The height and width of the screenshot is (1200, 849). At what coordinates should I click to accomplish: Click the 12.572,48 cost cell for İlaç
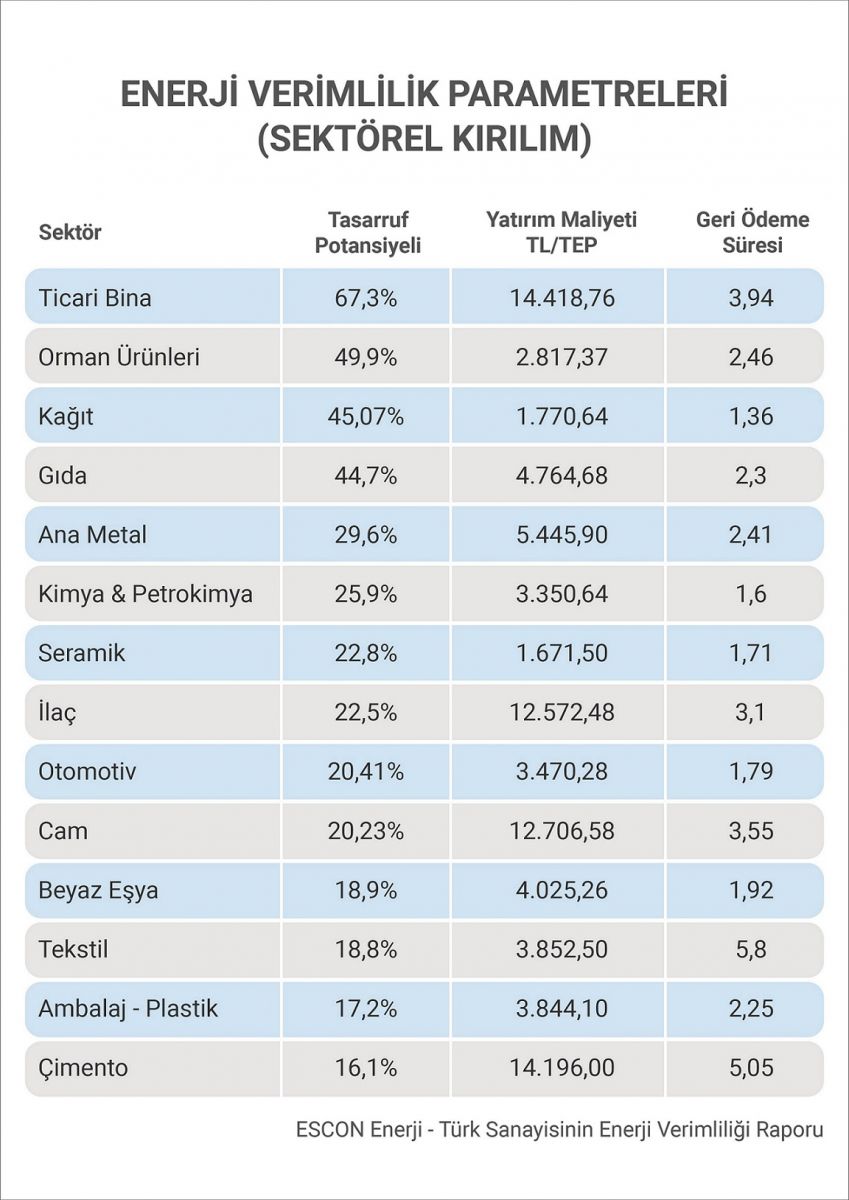pos(561,713)
